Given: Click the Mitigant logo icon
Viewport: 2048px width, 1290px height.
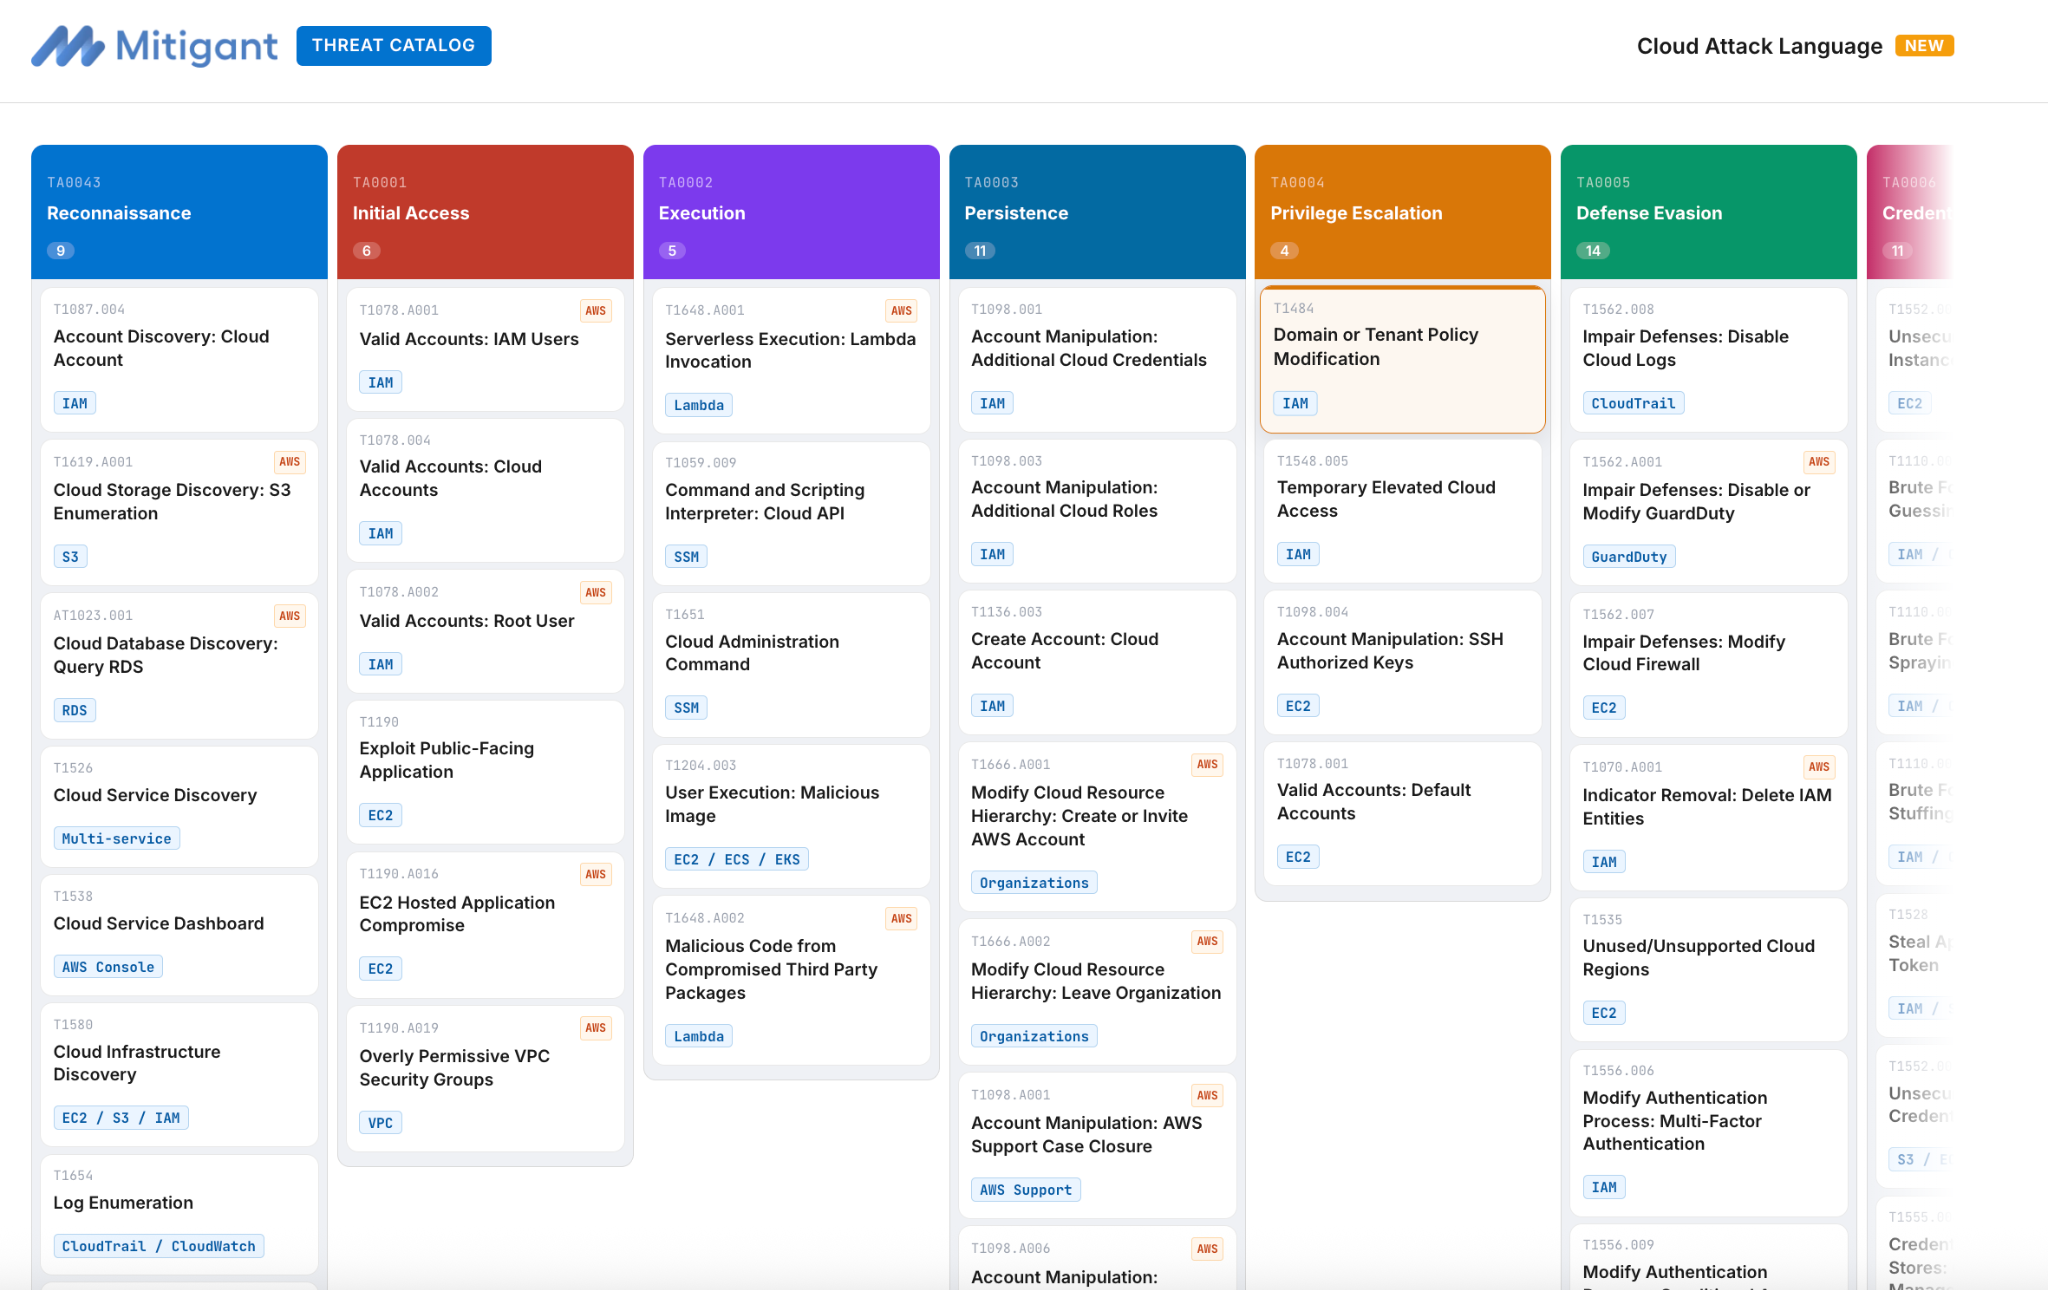Looking at the screenshot, I should pos(67,46).
